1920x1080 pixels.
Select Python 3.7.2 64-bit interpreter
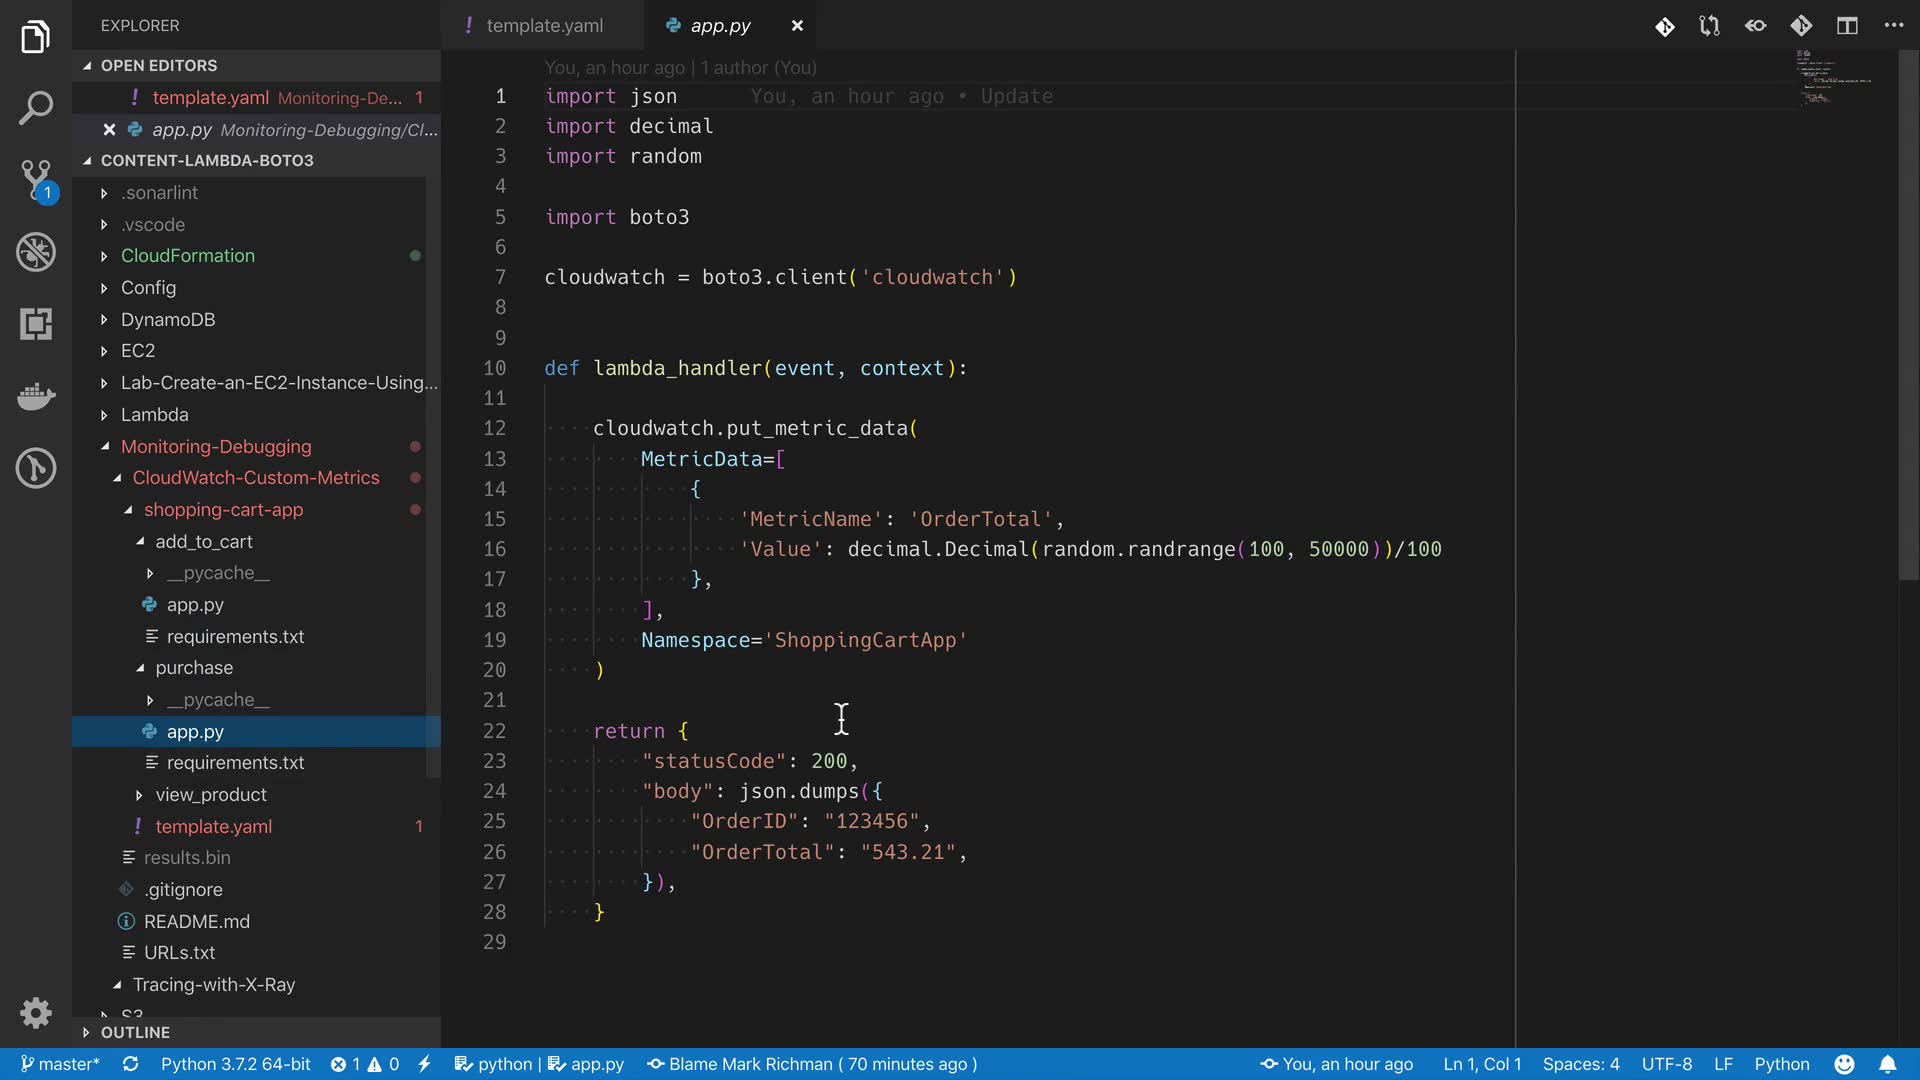click(x=235, y=1064)
